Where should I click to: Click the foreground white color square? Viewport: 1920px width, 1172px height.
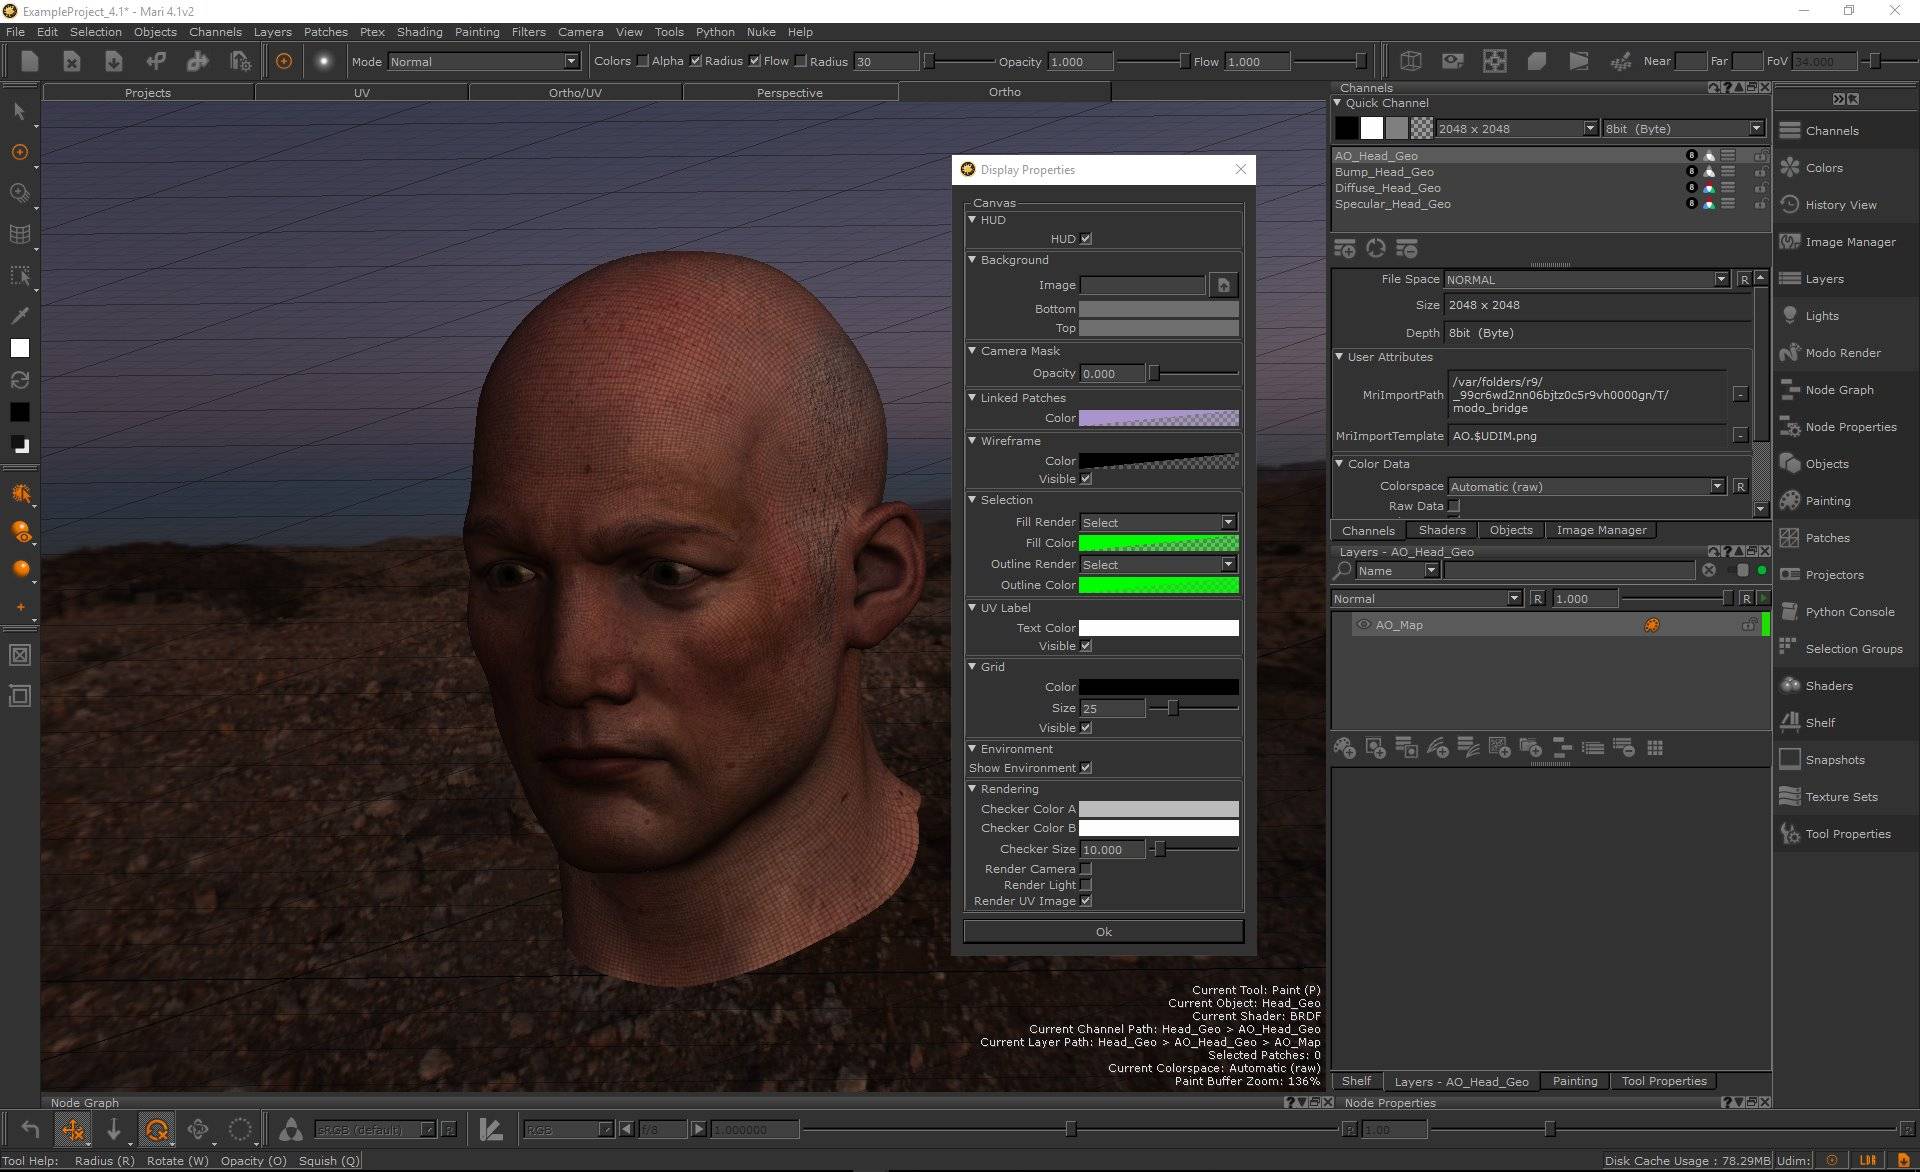pyautogui.click(x=19, y=348)
